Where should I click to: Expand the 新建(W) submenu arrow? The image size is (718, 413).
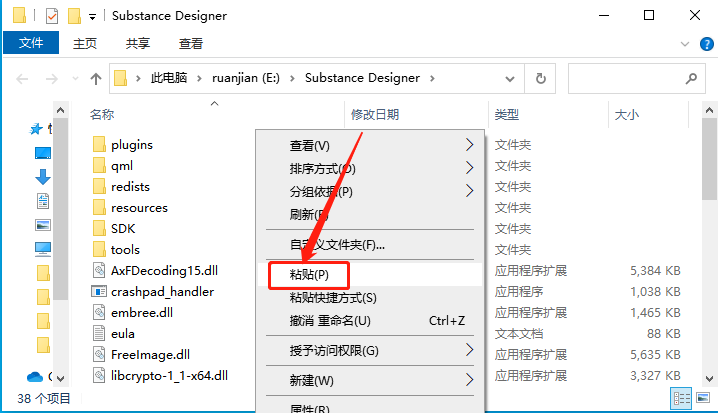(x=469, y=380)
